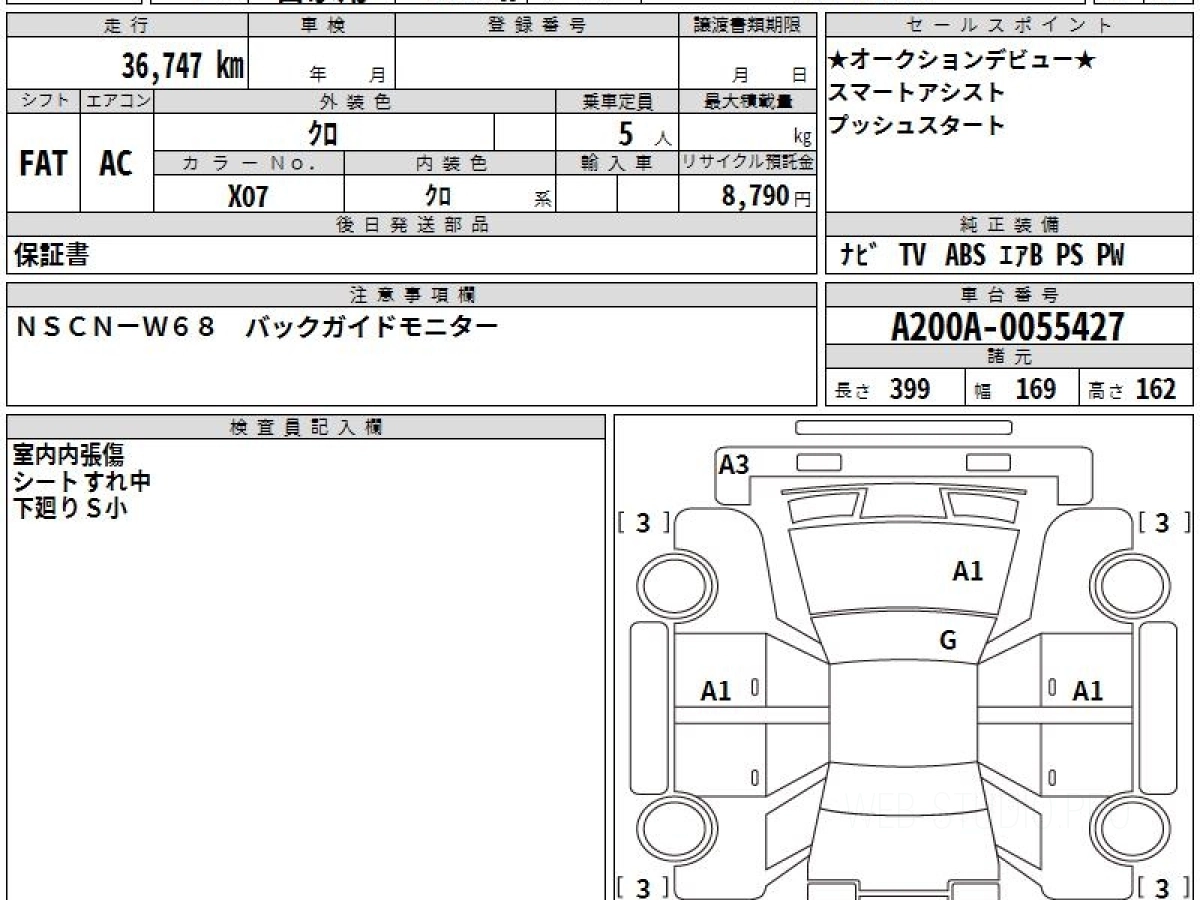The image size is (1200, 900).
Task: Select the PS equipment item
Action: click(x=1070, y=256)
